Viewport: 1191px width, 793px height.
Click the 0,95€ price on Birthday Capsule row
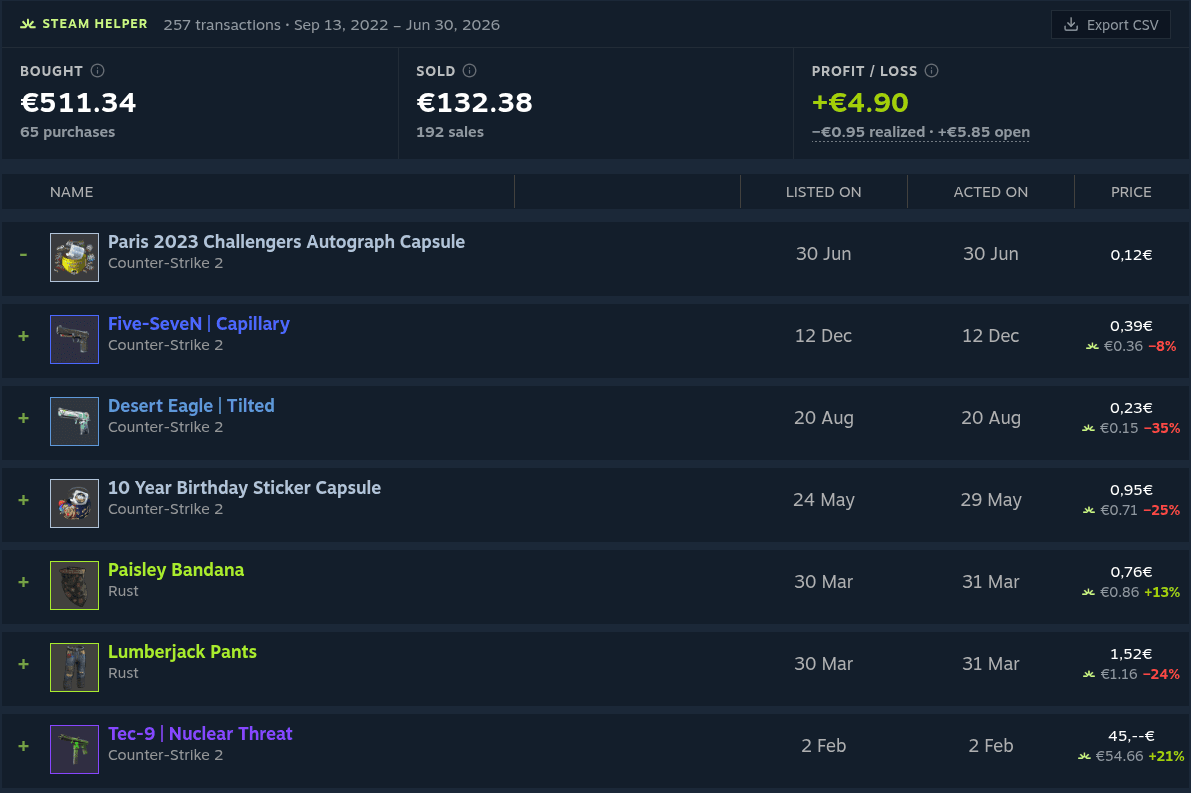point(1131,490)
